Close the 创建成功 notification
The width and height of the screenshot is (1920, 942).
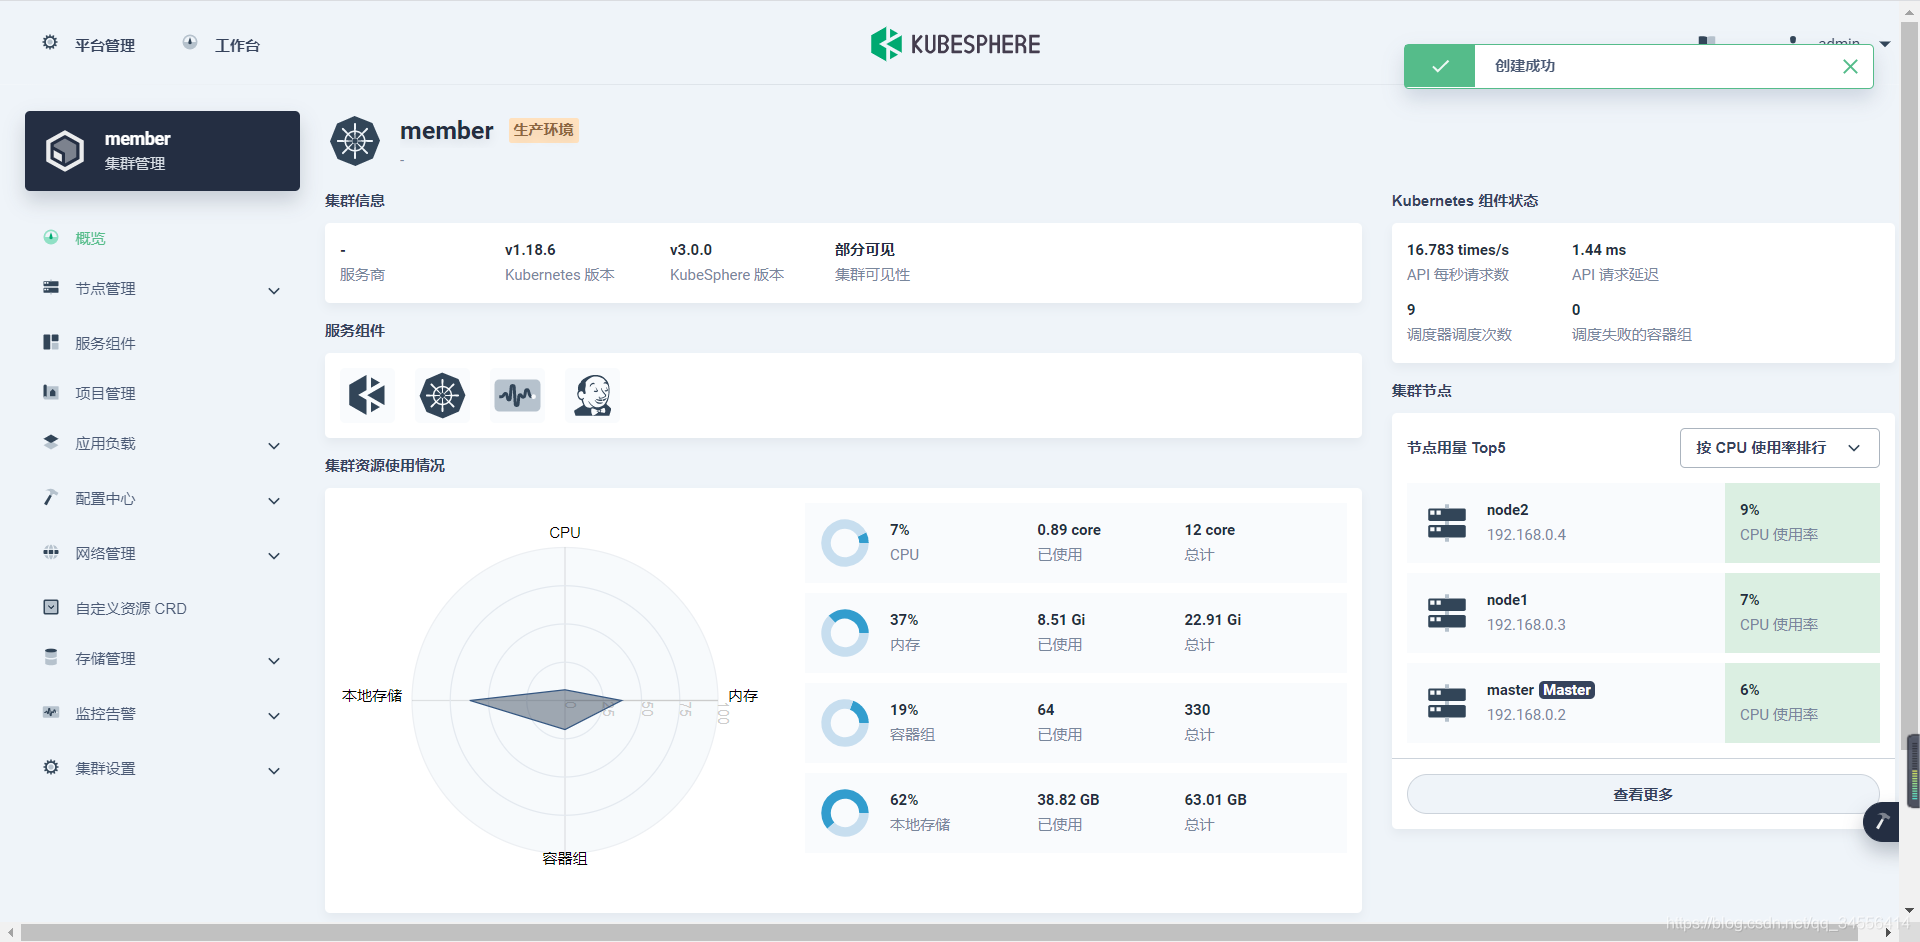1850,66
